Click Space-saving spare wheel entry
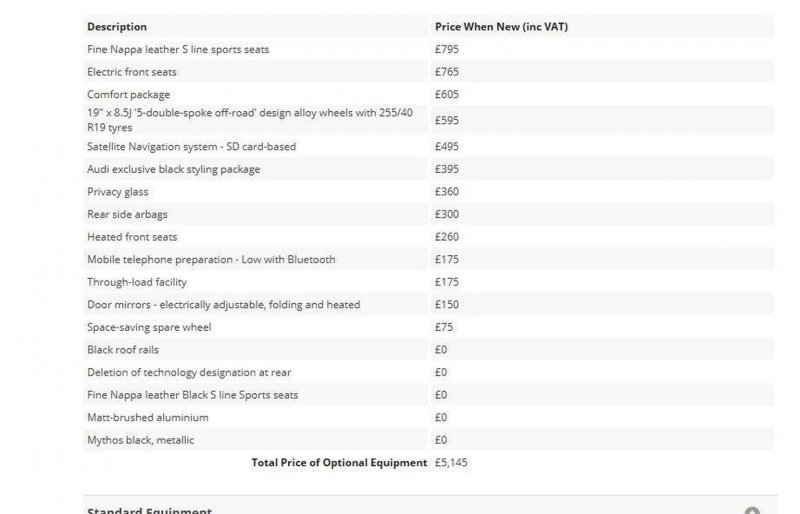Viewport: 800px width, 514px height. [x=149, y=327]
